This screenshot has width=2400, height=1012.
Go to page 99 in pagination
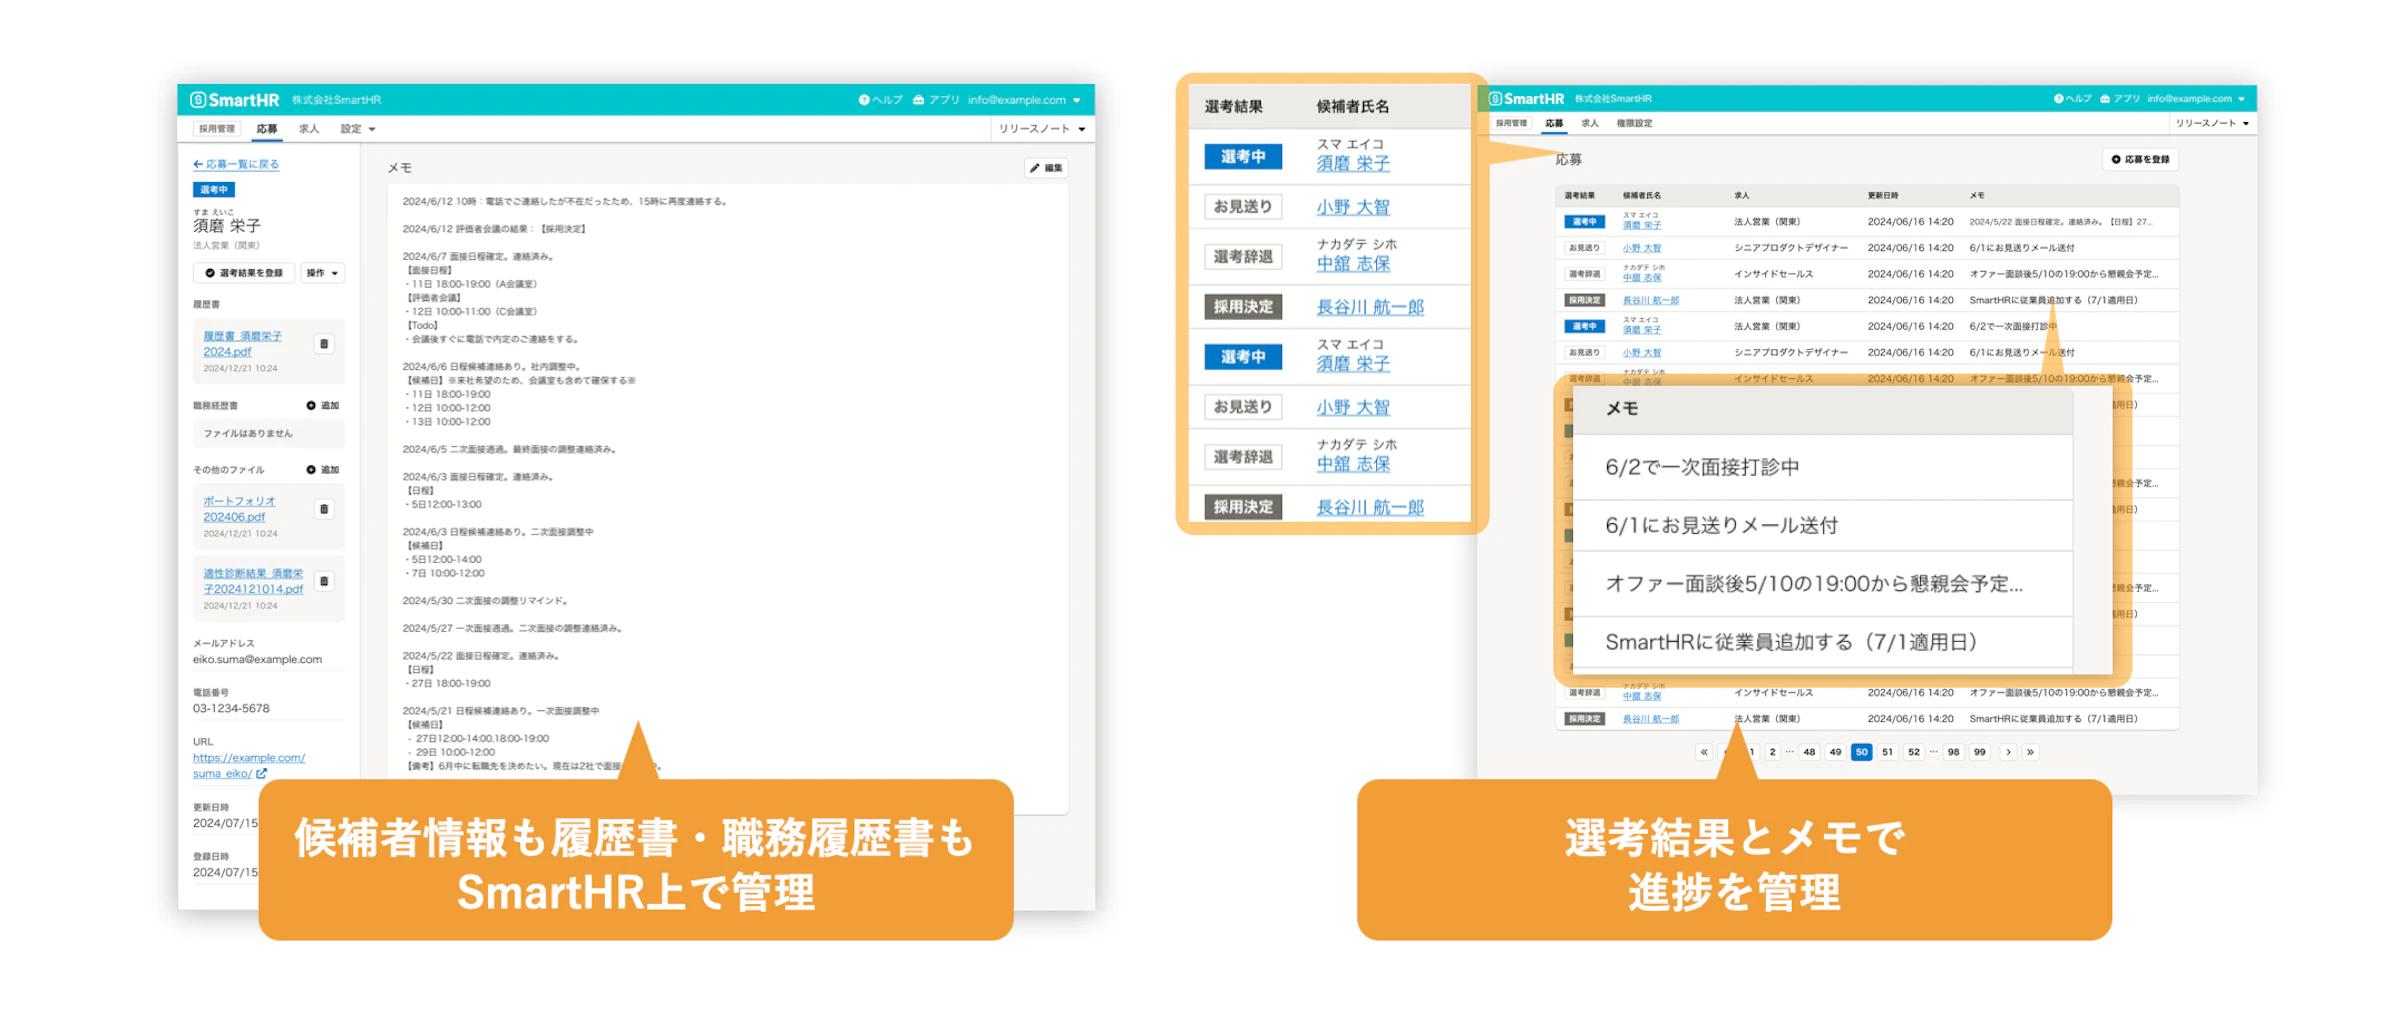click(1979, 752)
